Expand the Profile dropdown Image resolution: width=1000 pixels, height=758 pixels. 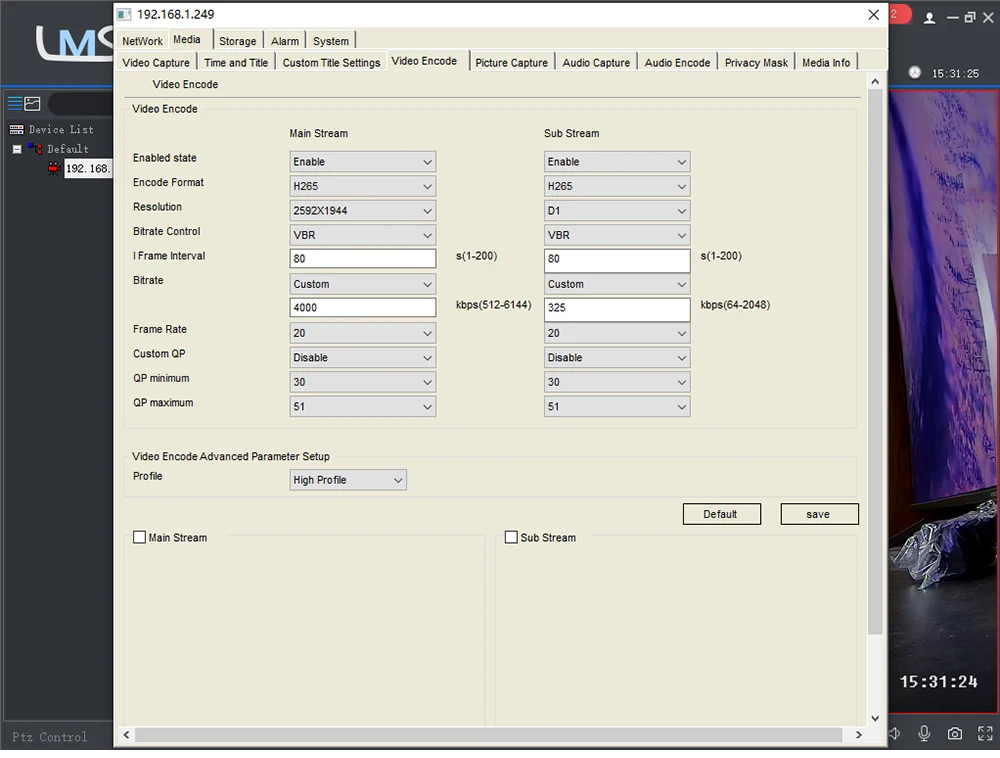[348, 480]
